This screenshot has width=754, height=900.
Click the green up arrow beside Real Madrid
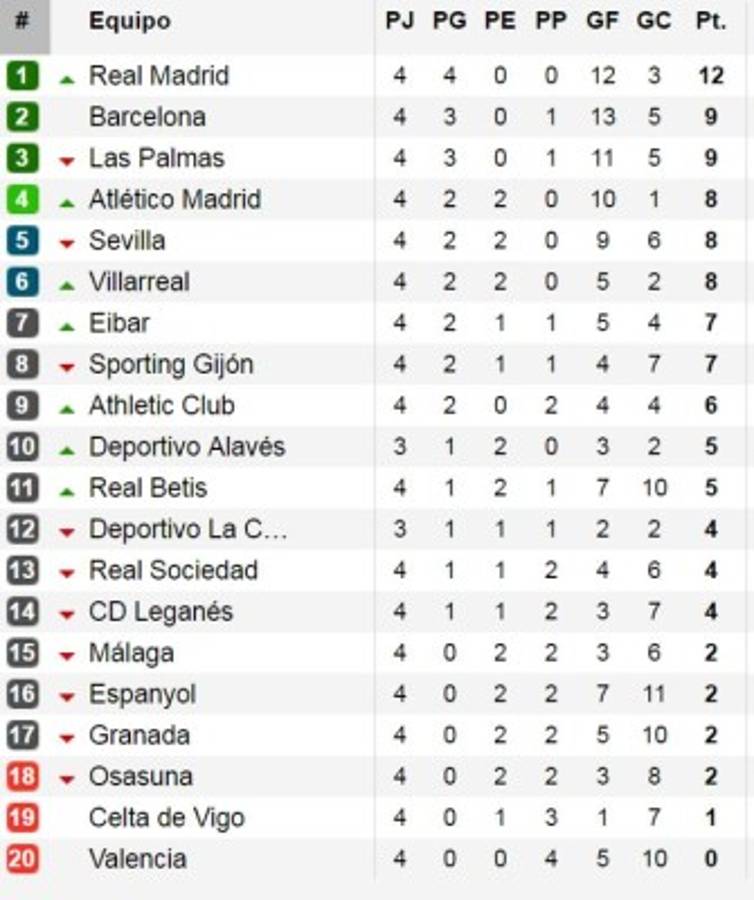tap(67, 78)
